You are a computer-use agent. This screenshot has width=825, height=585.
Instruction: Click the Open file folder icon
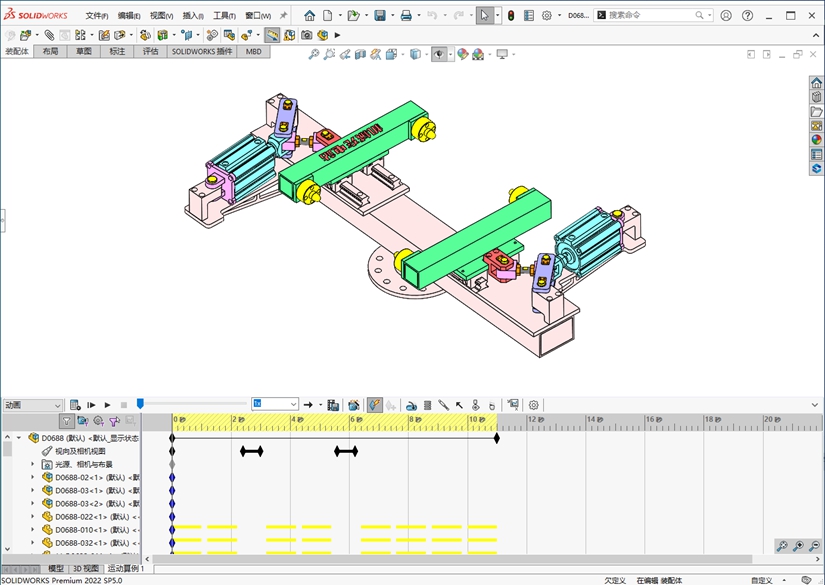(354, 16)
